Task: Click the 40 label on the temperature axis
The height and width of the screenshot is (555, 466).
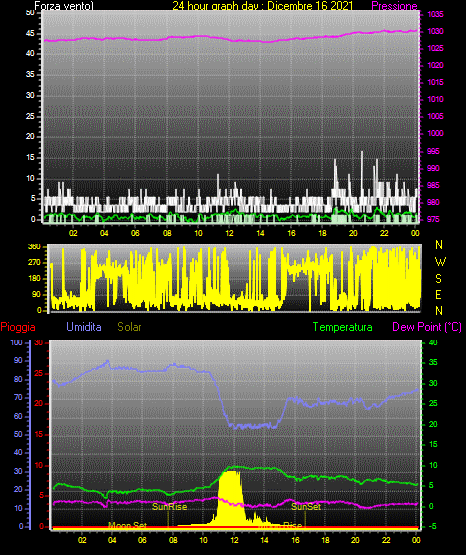Action: click(433, 342)
